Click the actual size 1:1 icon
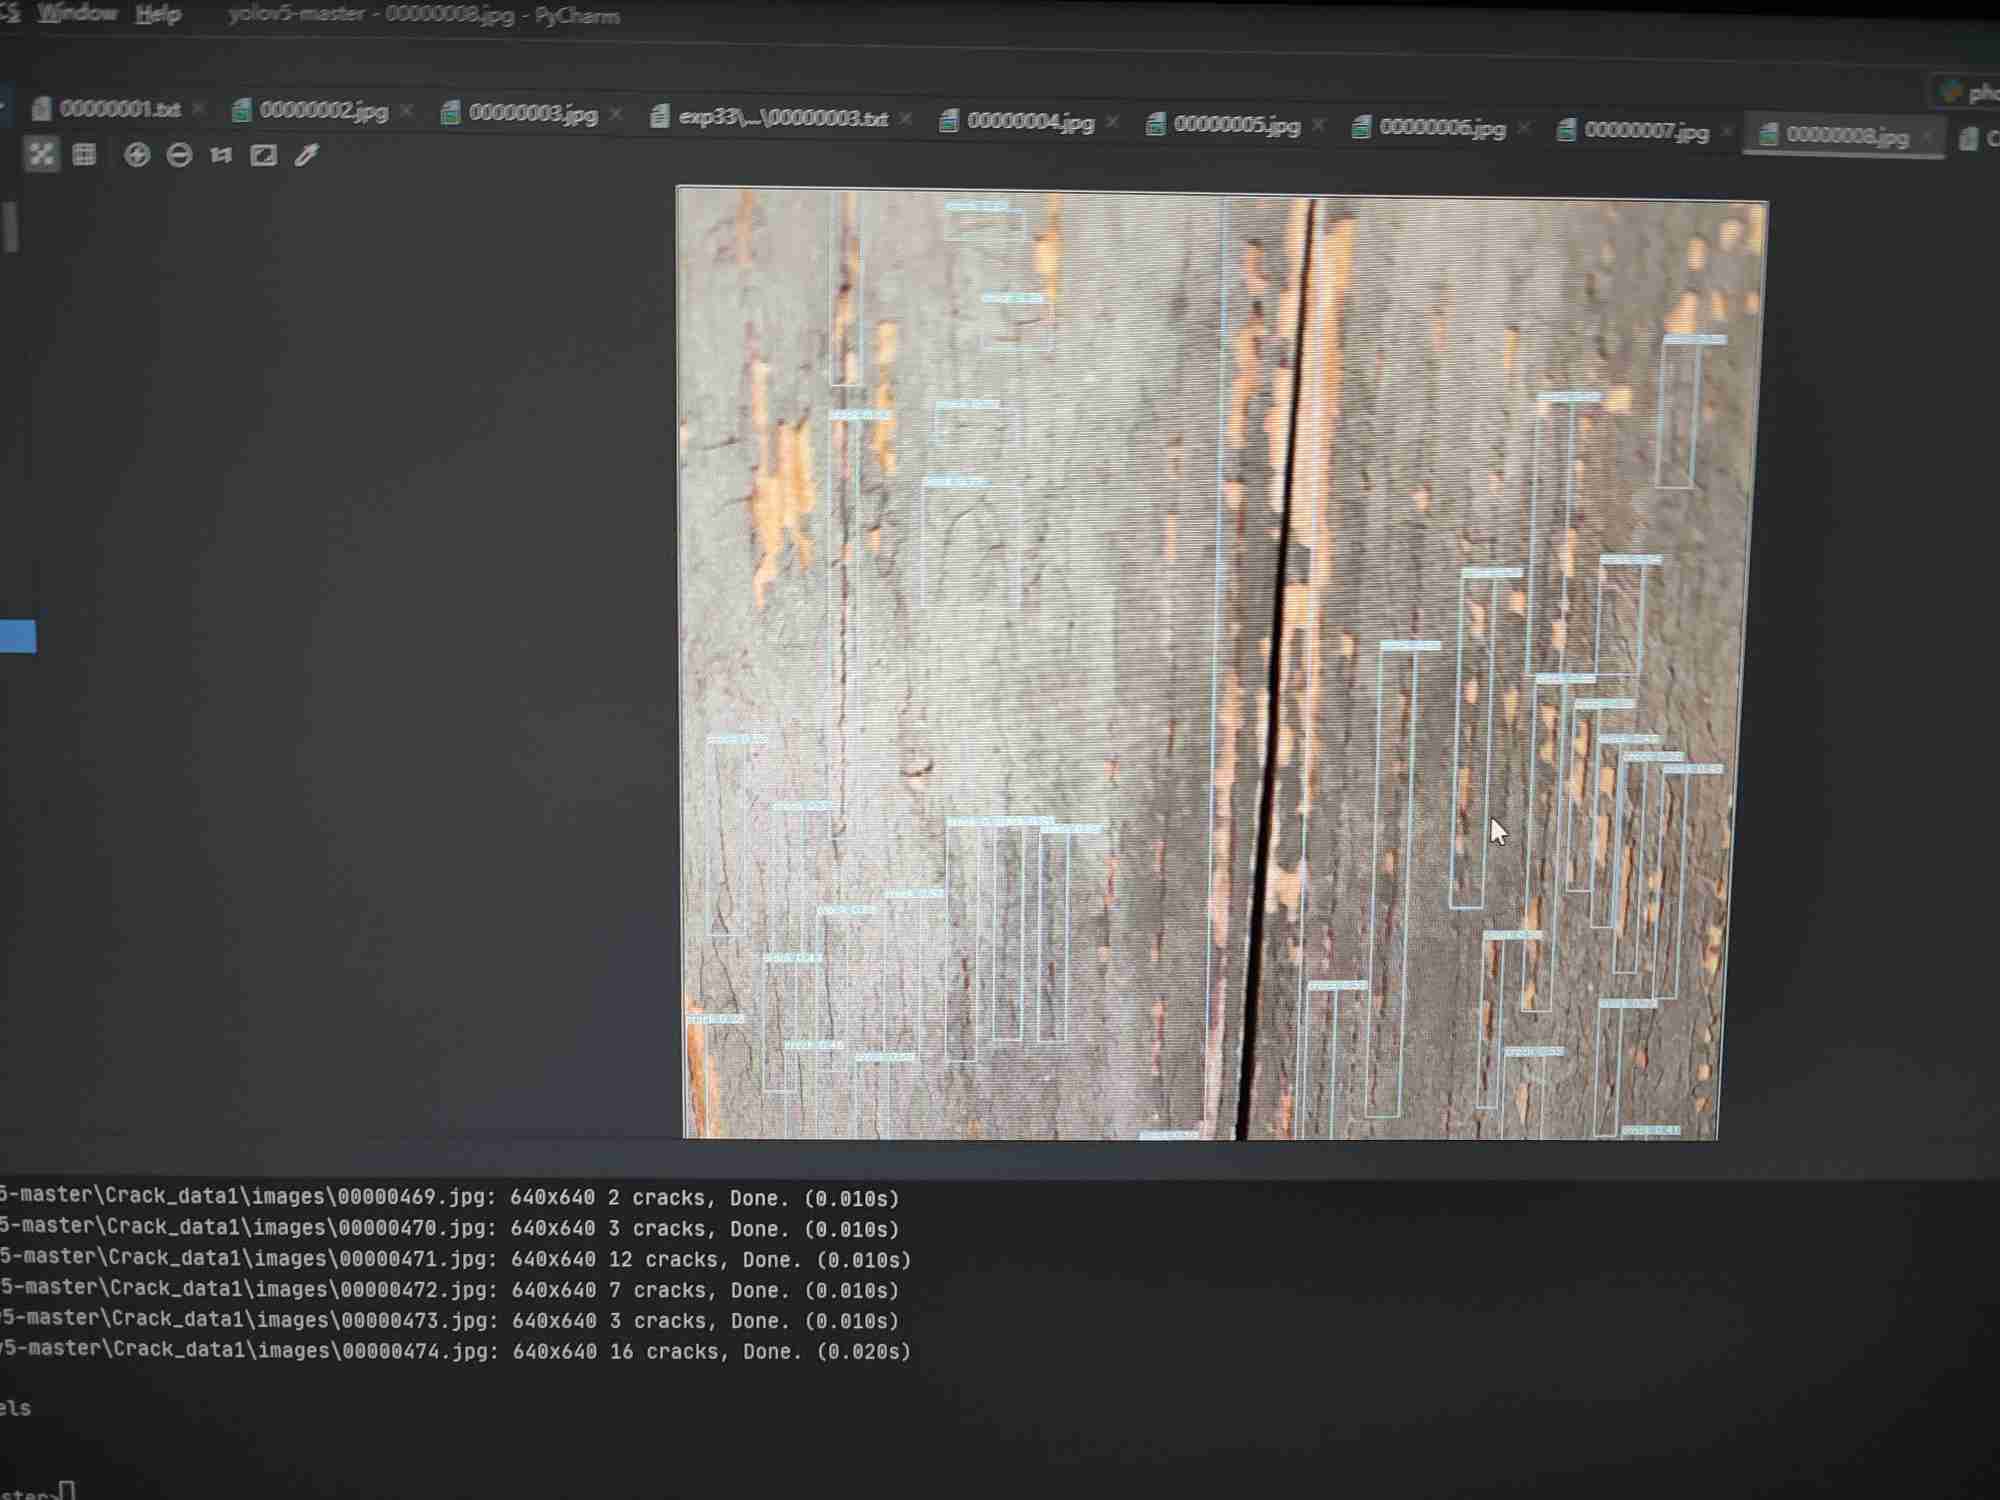 [x=221, y=155]
